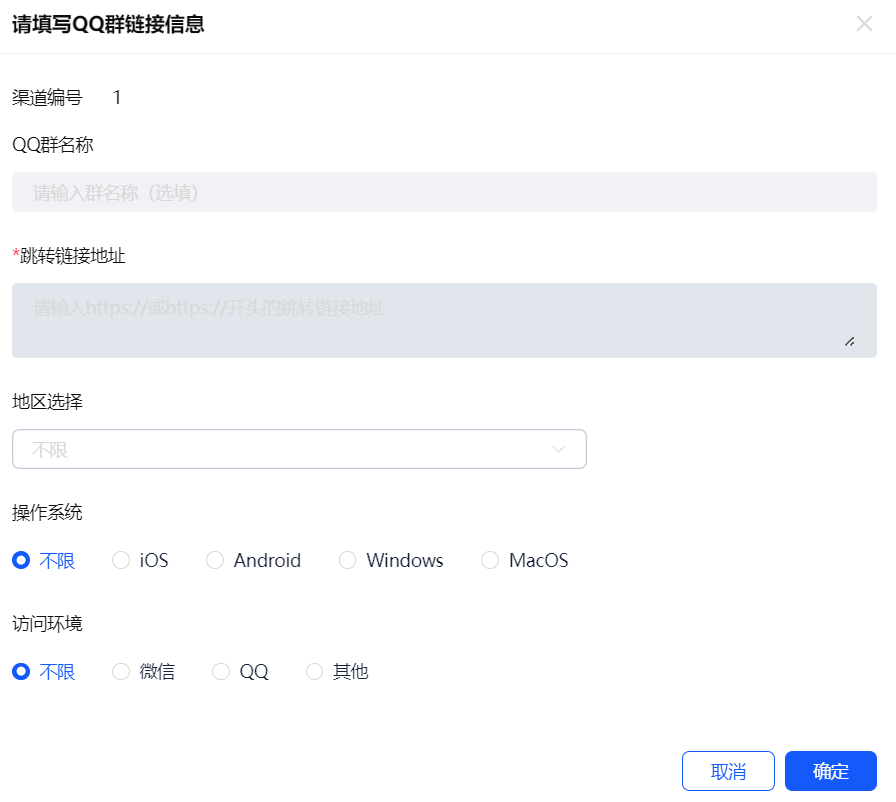896x802 pixels.
Task: Click the 跳转链接地址 required field label
Action: 72,256
